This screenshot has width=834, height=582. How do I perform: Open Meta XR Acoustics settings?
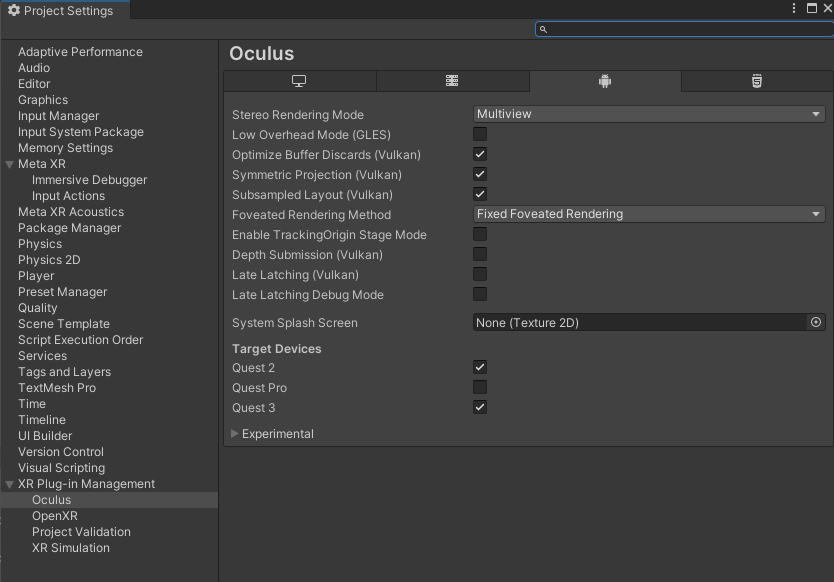point(71,212)
